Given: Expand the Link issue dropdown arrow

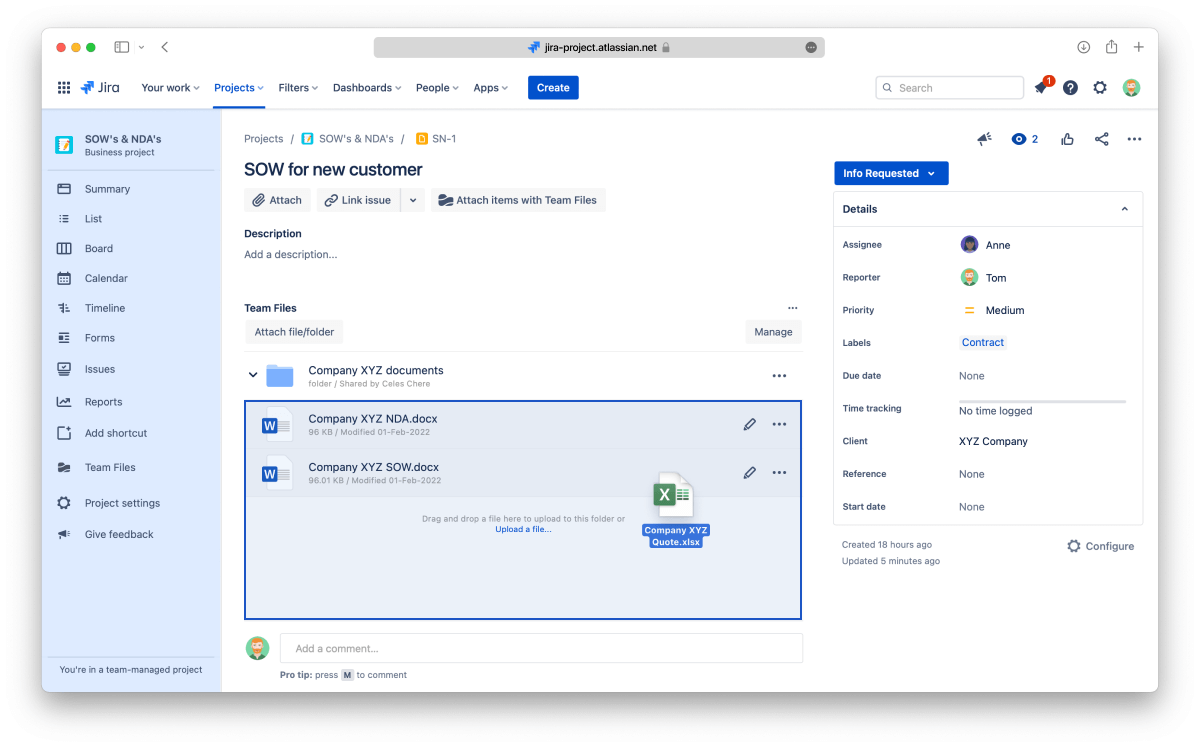Looking at the screenshot, I should point(413,200).
